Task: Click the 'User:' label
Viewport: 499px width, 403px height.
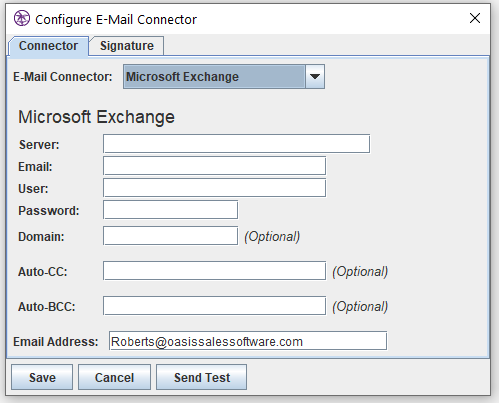Action: tap(33, 189)
